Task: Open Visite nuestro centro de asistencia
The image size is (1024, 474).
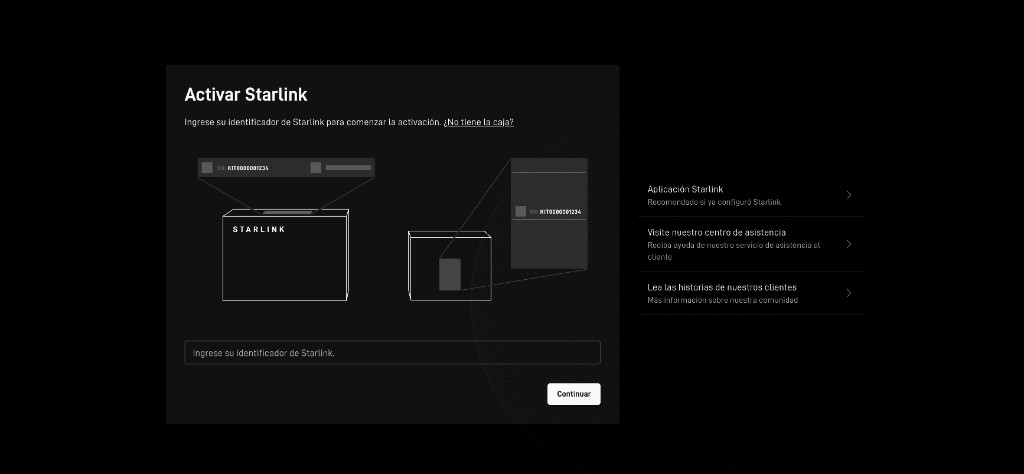Action: 751,244
